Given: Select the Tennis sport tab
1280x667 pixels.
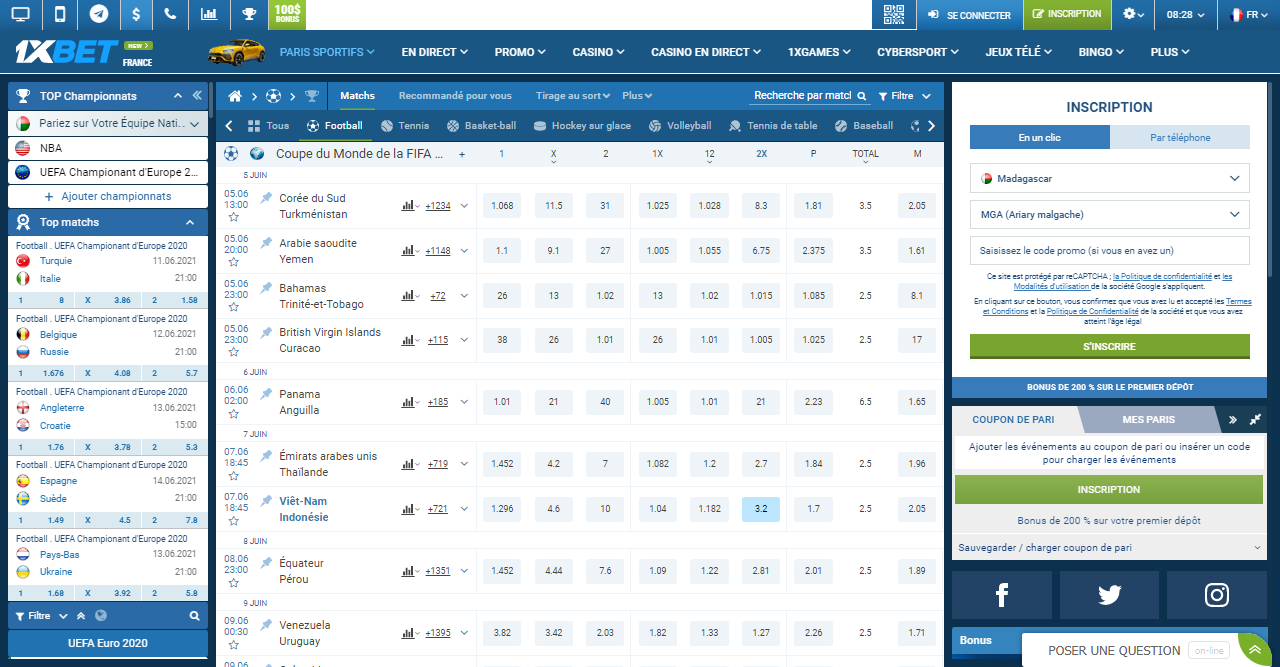Looking at the screenshot, I should pyautogui.click(x=405, y=126).
